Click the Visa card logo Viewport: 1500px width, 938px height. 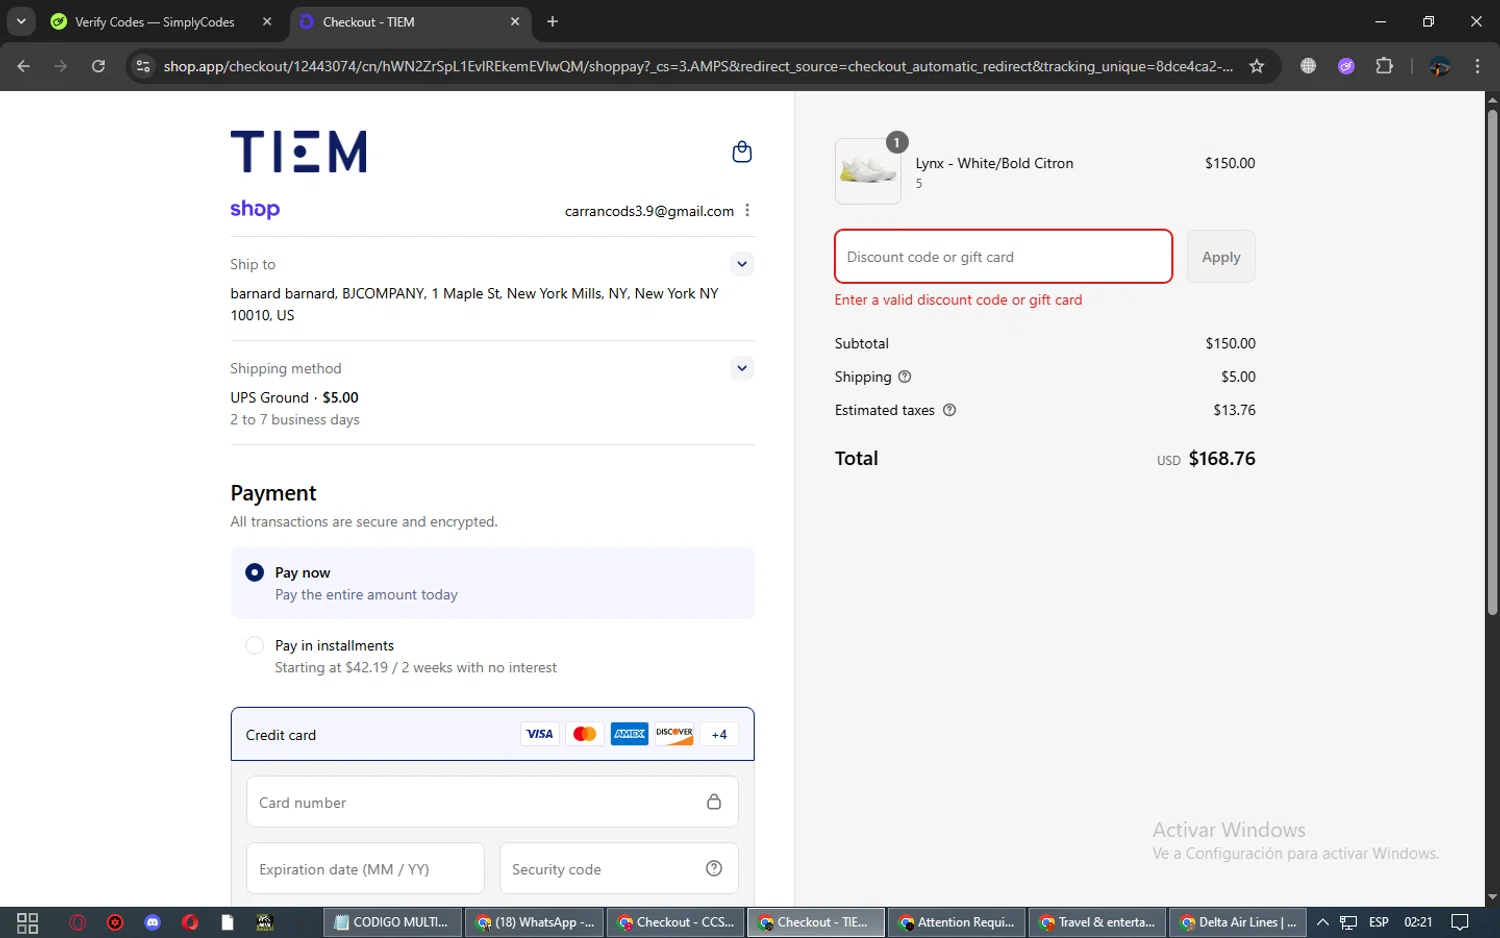[540, 734]
